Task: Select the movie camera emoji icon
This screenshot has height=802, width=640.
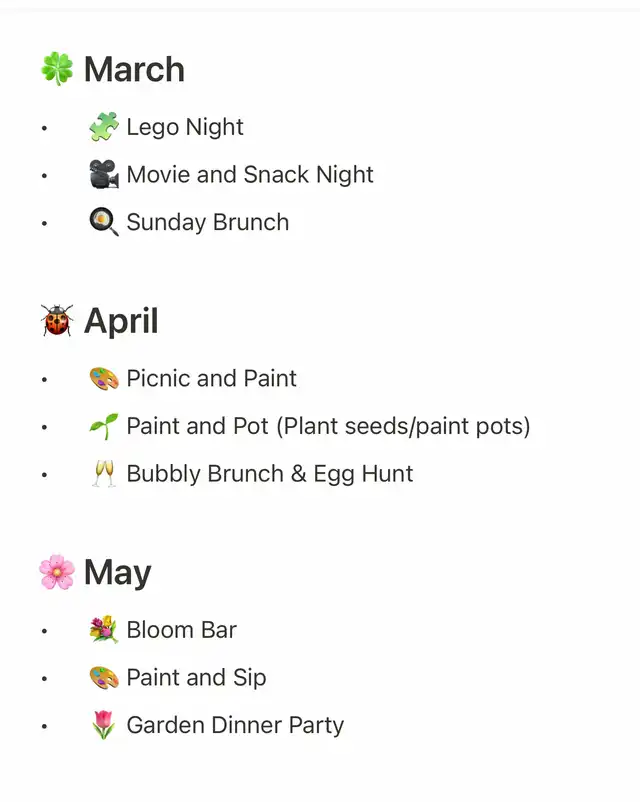Action: [104, 174]
